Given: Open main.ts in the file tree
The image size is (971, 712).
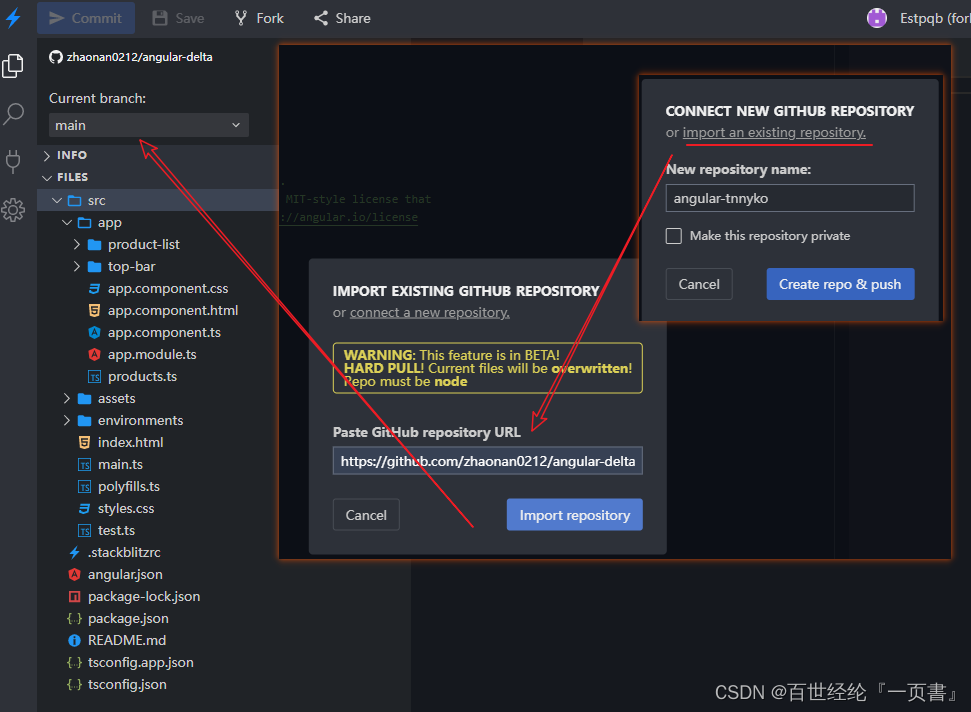Looking at the screenshot, I should coord(121,465).
